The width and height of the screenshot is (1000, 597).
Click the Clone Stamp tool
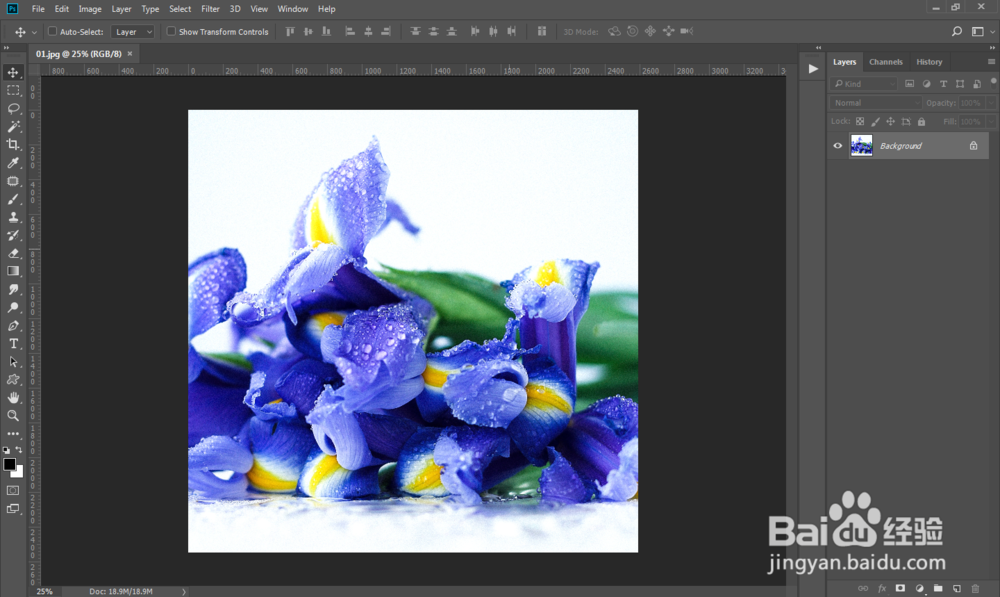14,217
